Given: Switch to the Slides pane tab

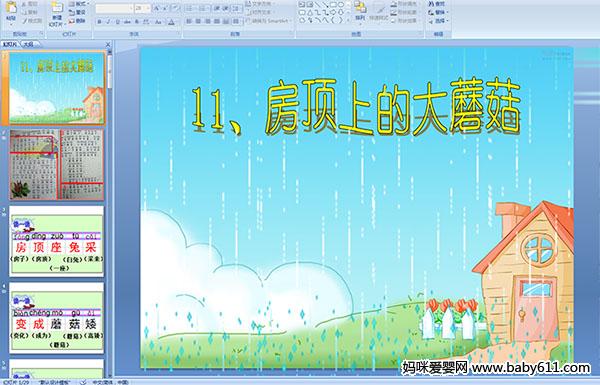Looking at the screenshot, I should (x=10, y=44).
